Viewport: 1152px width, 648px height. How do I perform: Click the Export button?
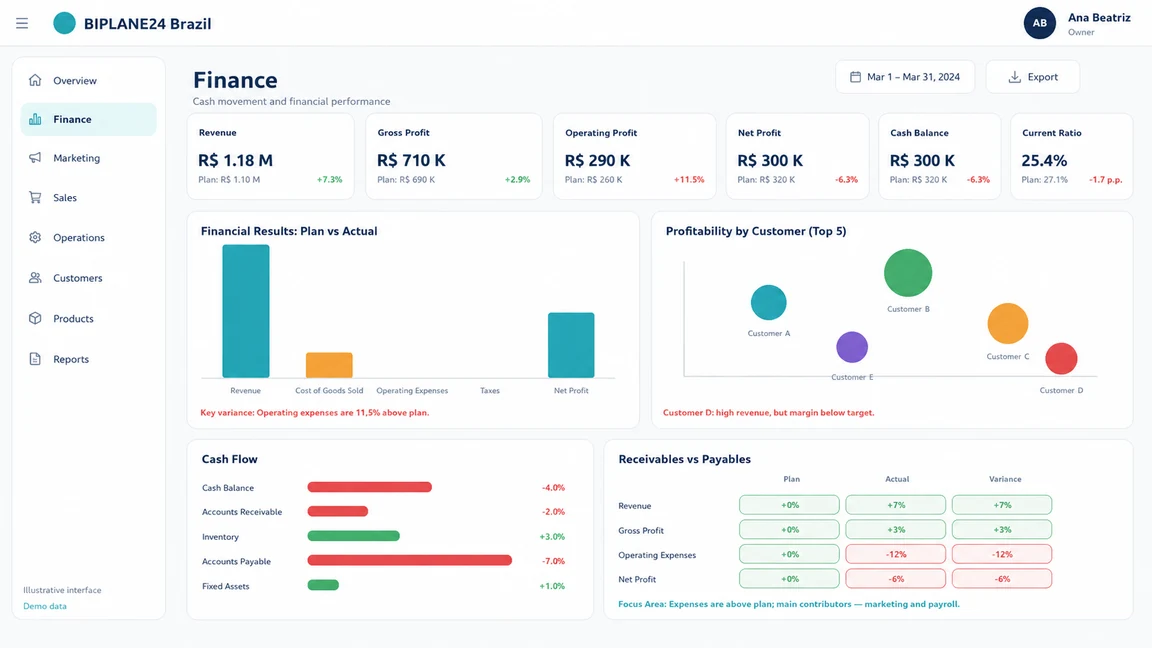(x=1032, y=76)
